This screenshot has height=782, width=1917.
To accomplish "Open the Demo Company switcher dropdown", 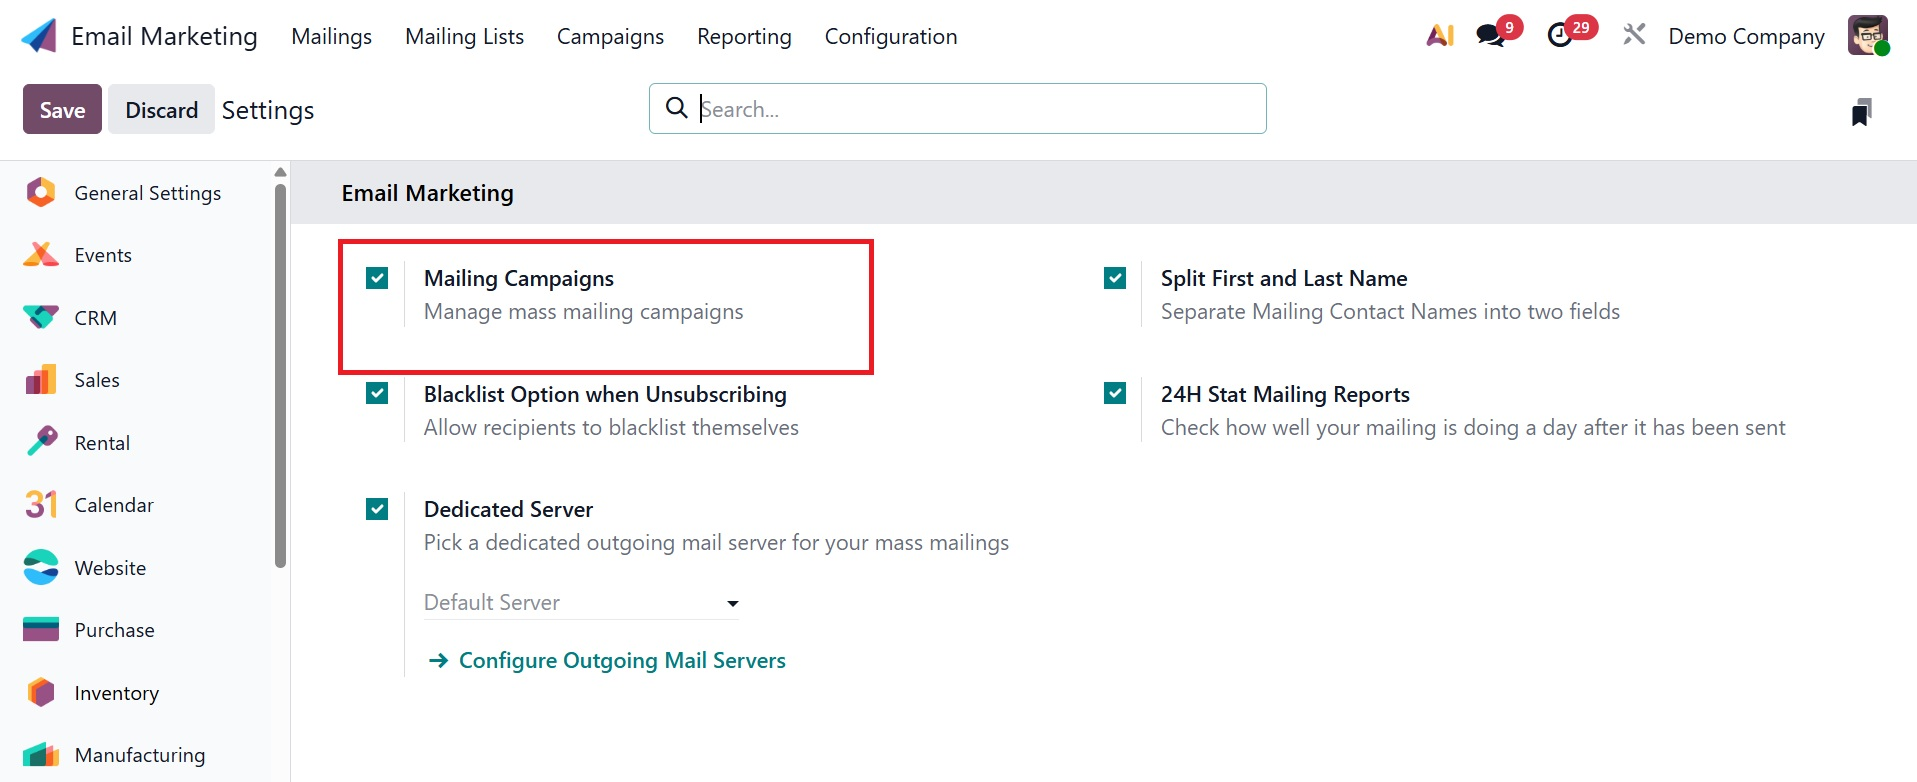I will (x=1746, y=36).
